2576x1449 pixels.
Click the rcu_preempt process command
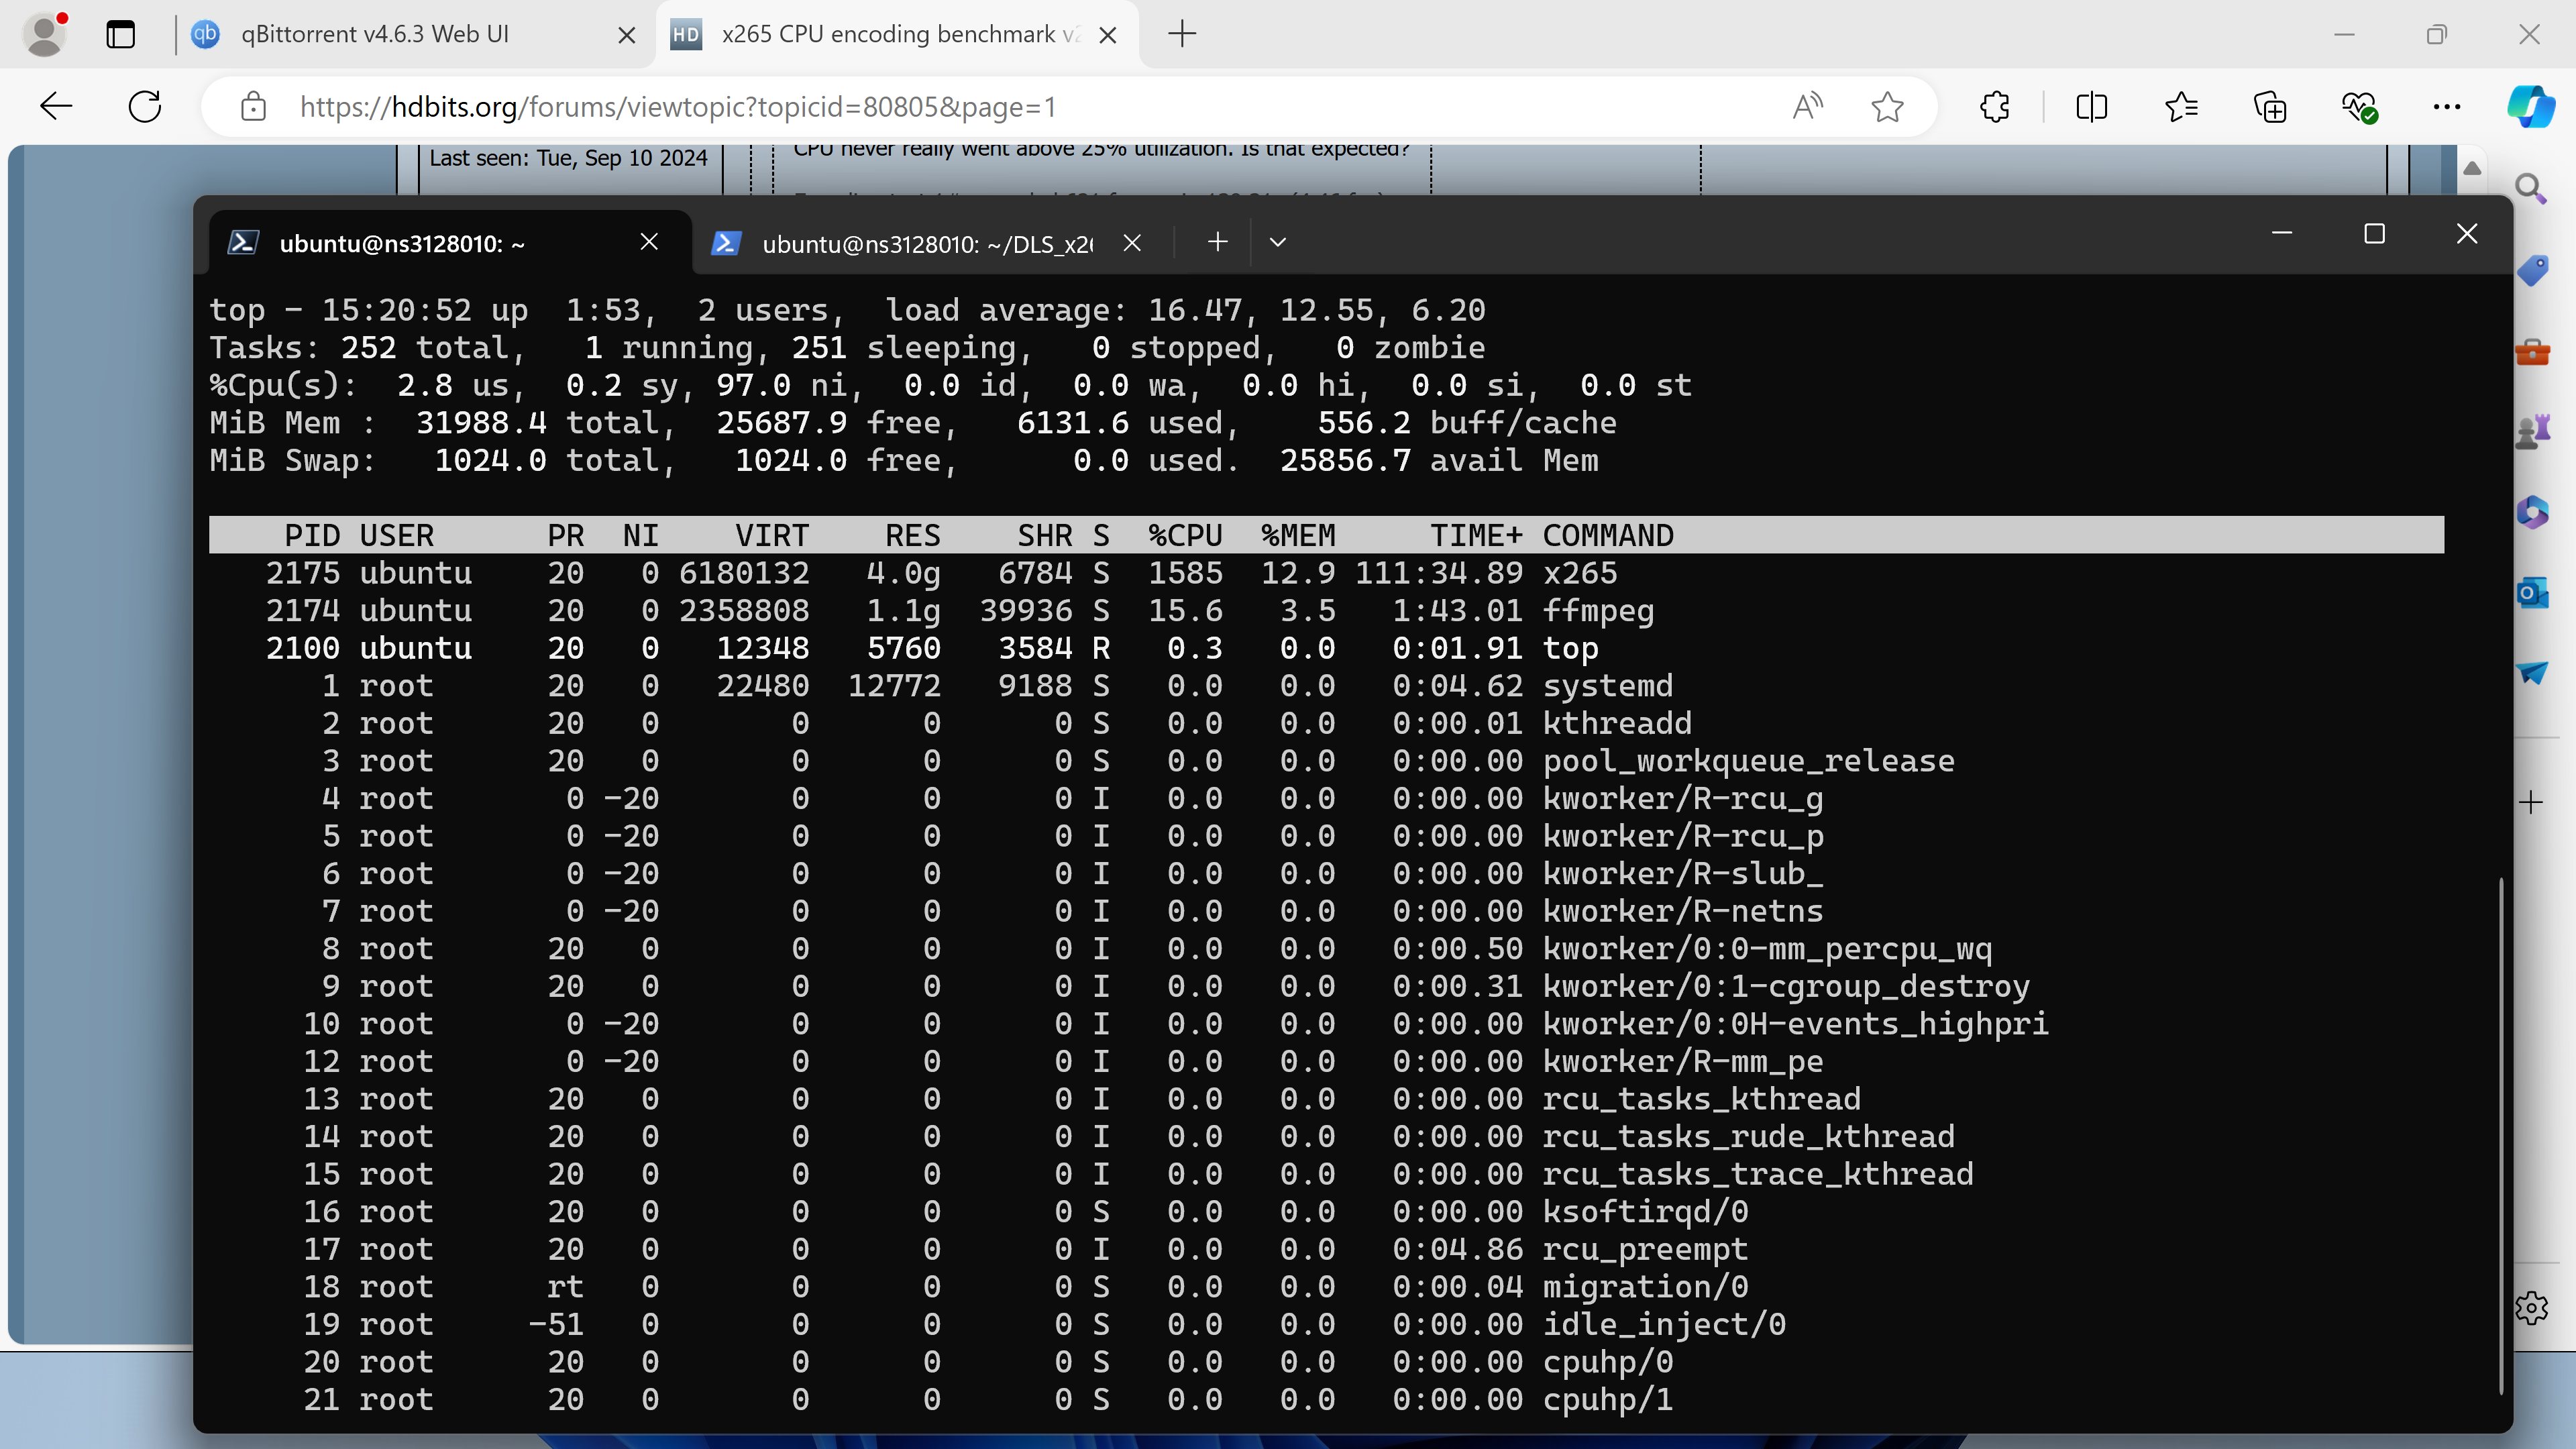pyautogui.click(x=1645, y=1249)
